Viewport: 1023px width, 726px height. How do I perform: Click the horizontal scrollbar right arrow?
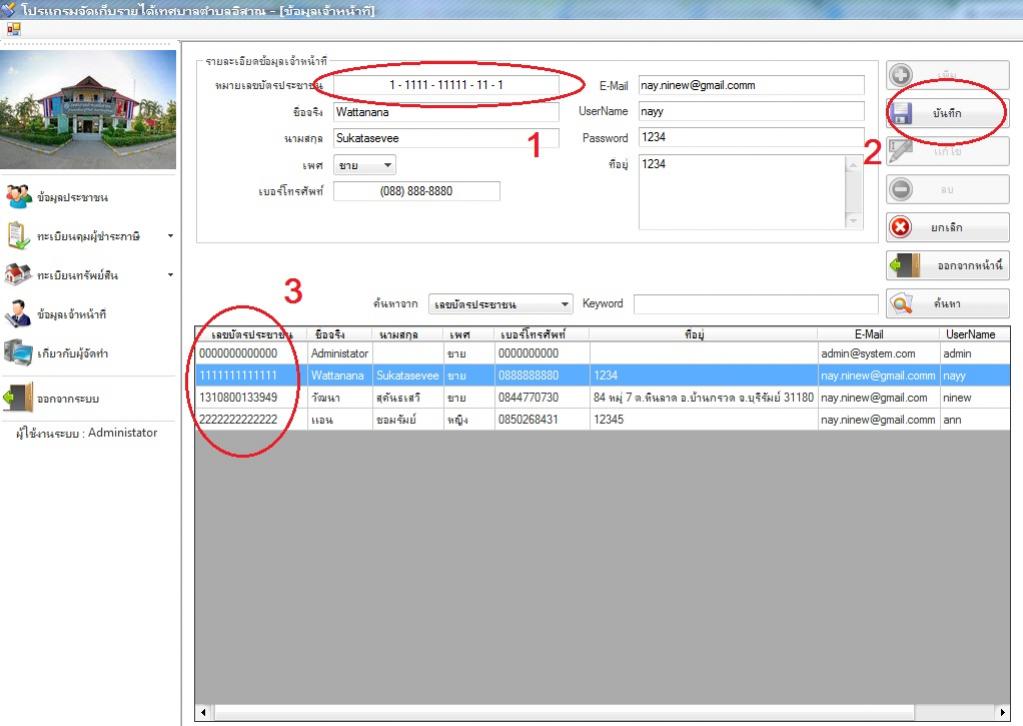coord(1003,713)
